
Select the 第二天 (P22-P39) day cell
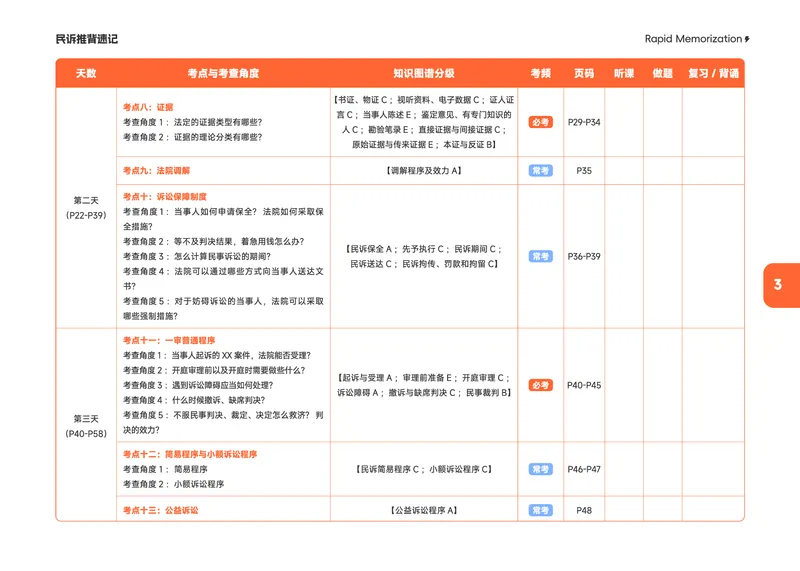coord(86,208)
